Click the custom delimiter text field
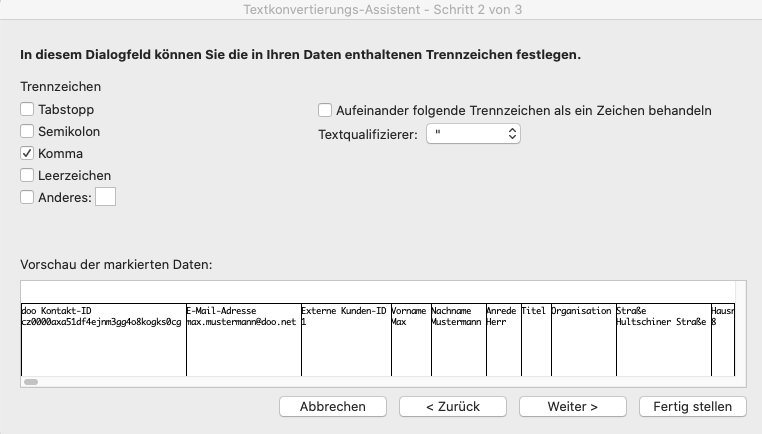The height and width of the screenshot is (434, 762). (x=105, y=197)
